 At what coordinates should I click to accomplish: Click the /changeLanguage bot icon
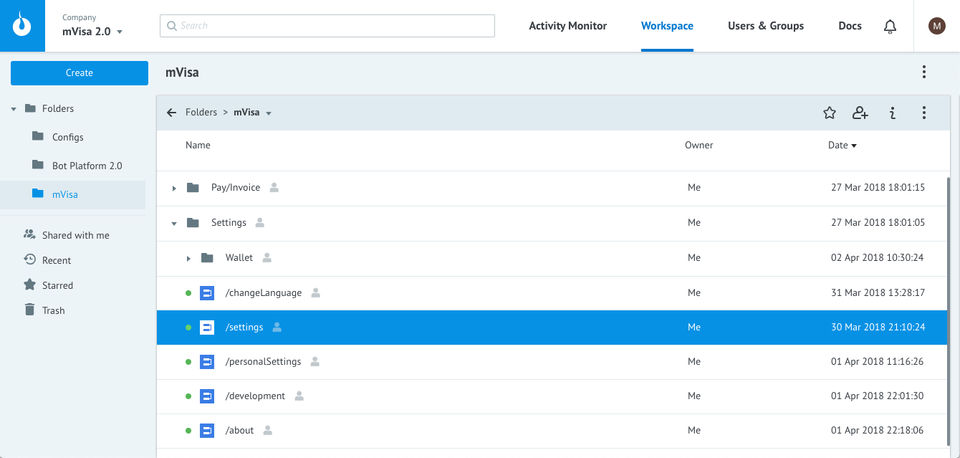pyautogui.click(x=207, y=293)
